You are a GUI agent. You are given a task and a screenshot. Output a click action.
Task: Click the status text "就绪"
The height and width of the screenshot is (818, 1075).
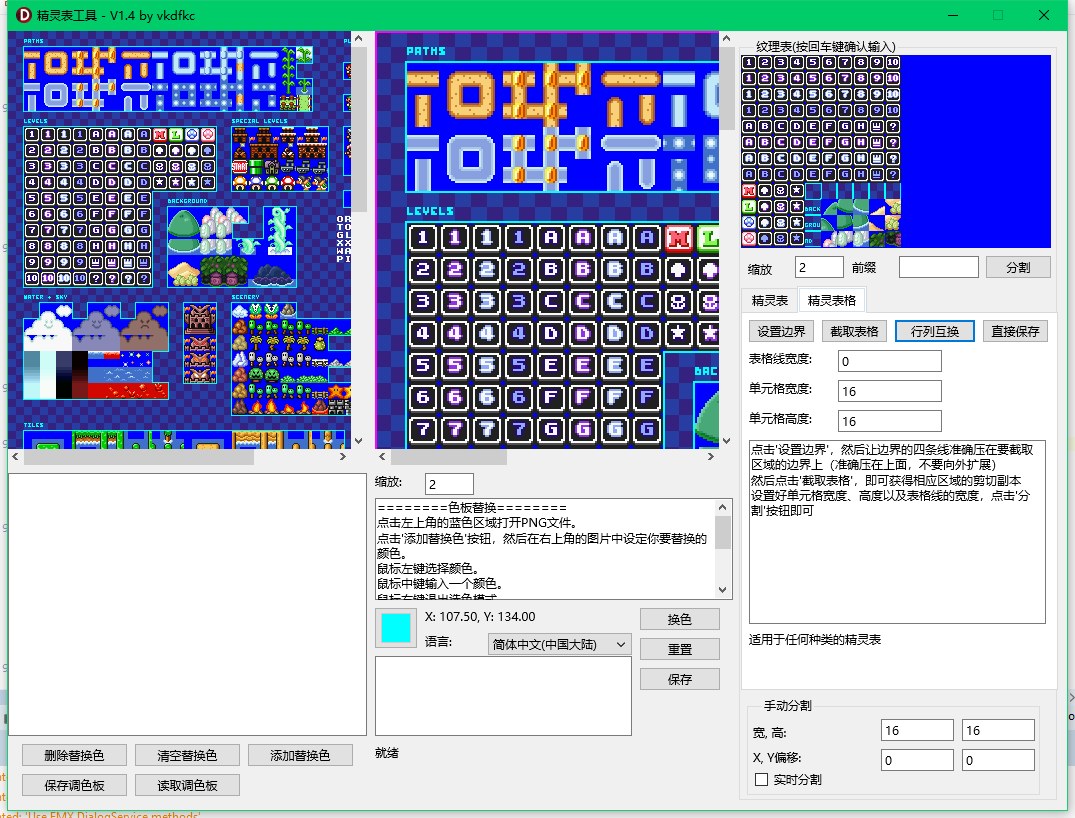[387, 753]
